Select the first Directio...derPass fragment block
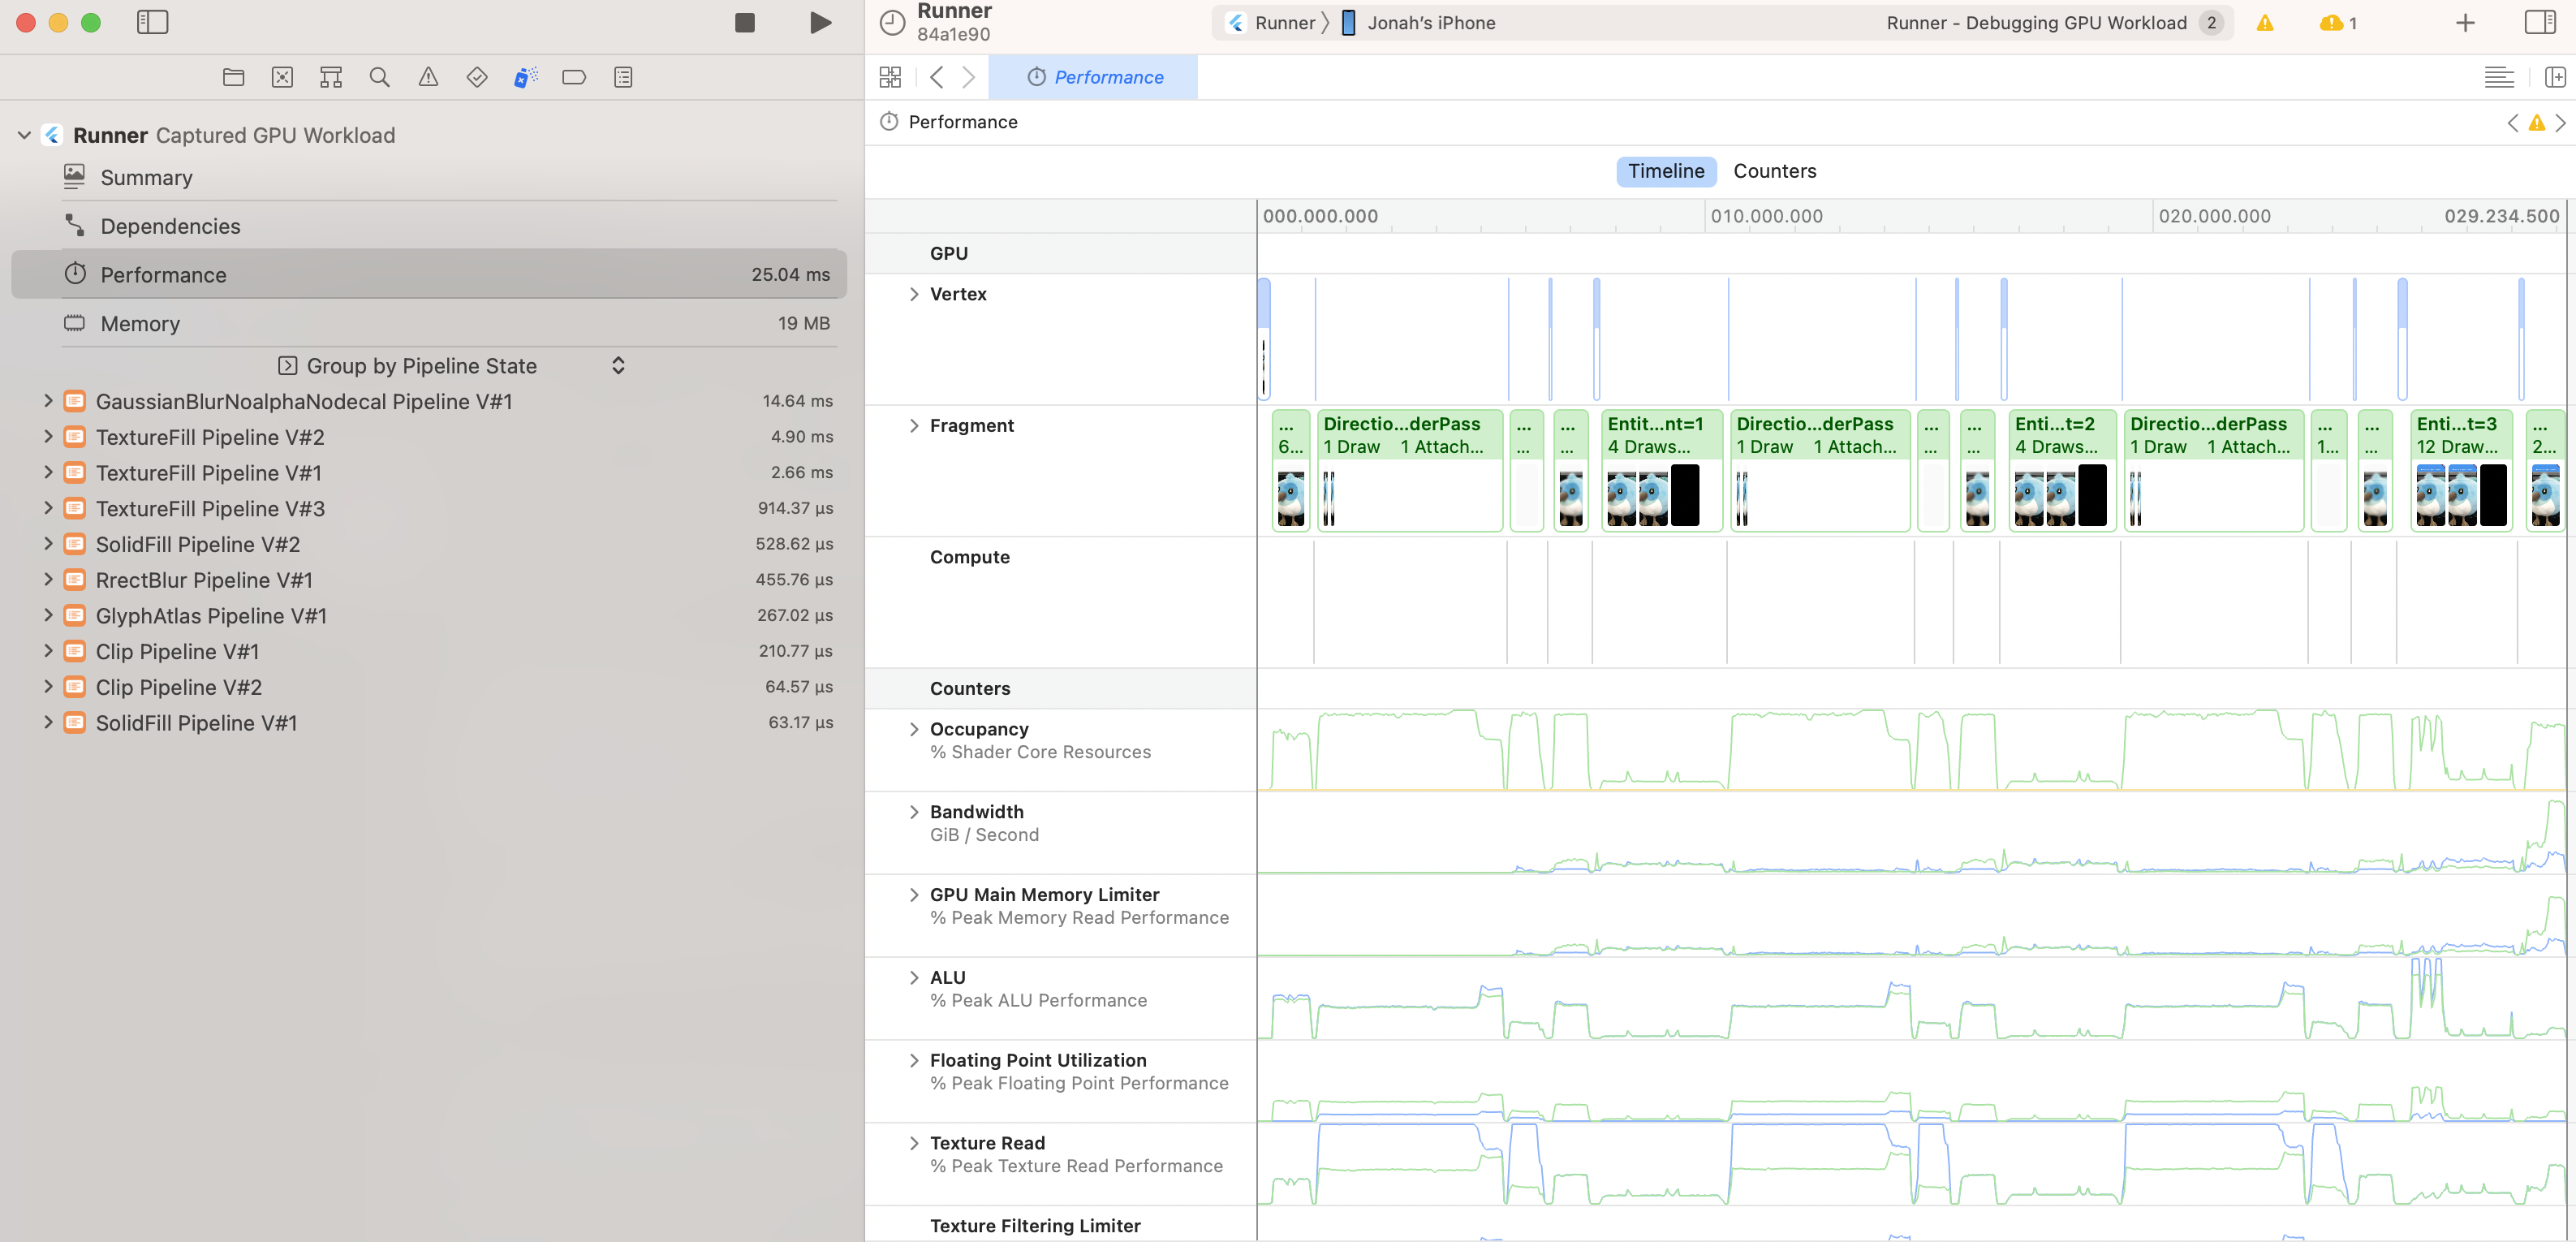2576x1242 pixels. (x=1409, y=435)
